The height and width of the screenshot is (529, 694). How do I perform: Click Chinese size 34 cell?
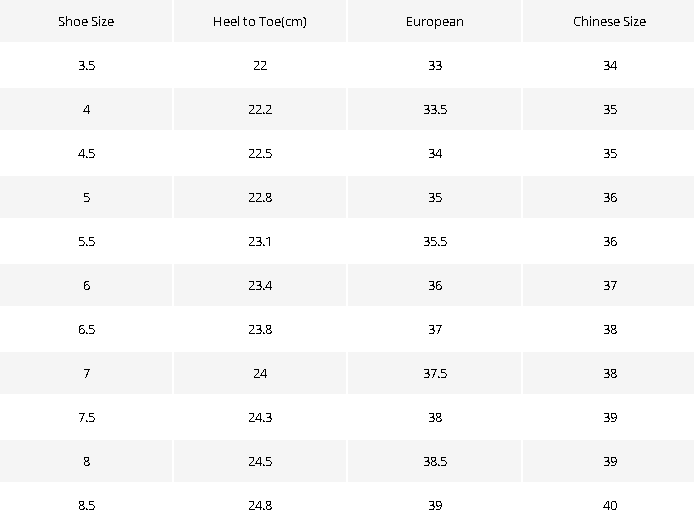(609, 66)
